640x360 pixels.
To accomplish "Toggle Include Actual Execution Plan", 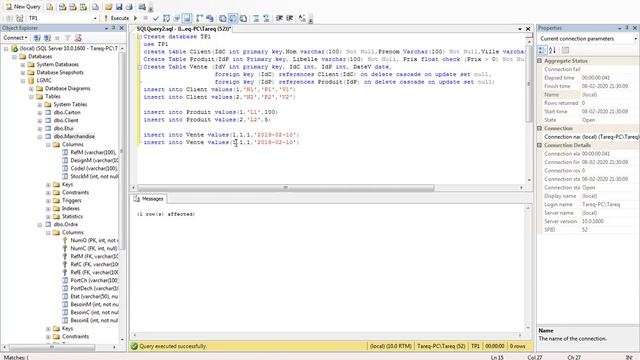I will click(x=199, y=18).
